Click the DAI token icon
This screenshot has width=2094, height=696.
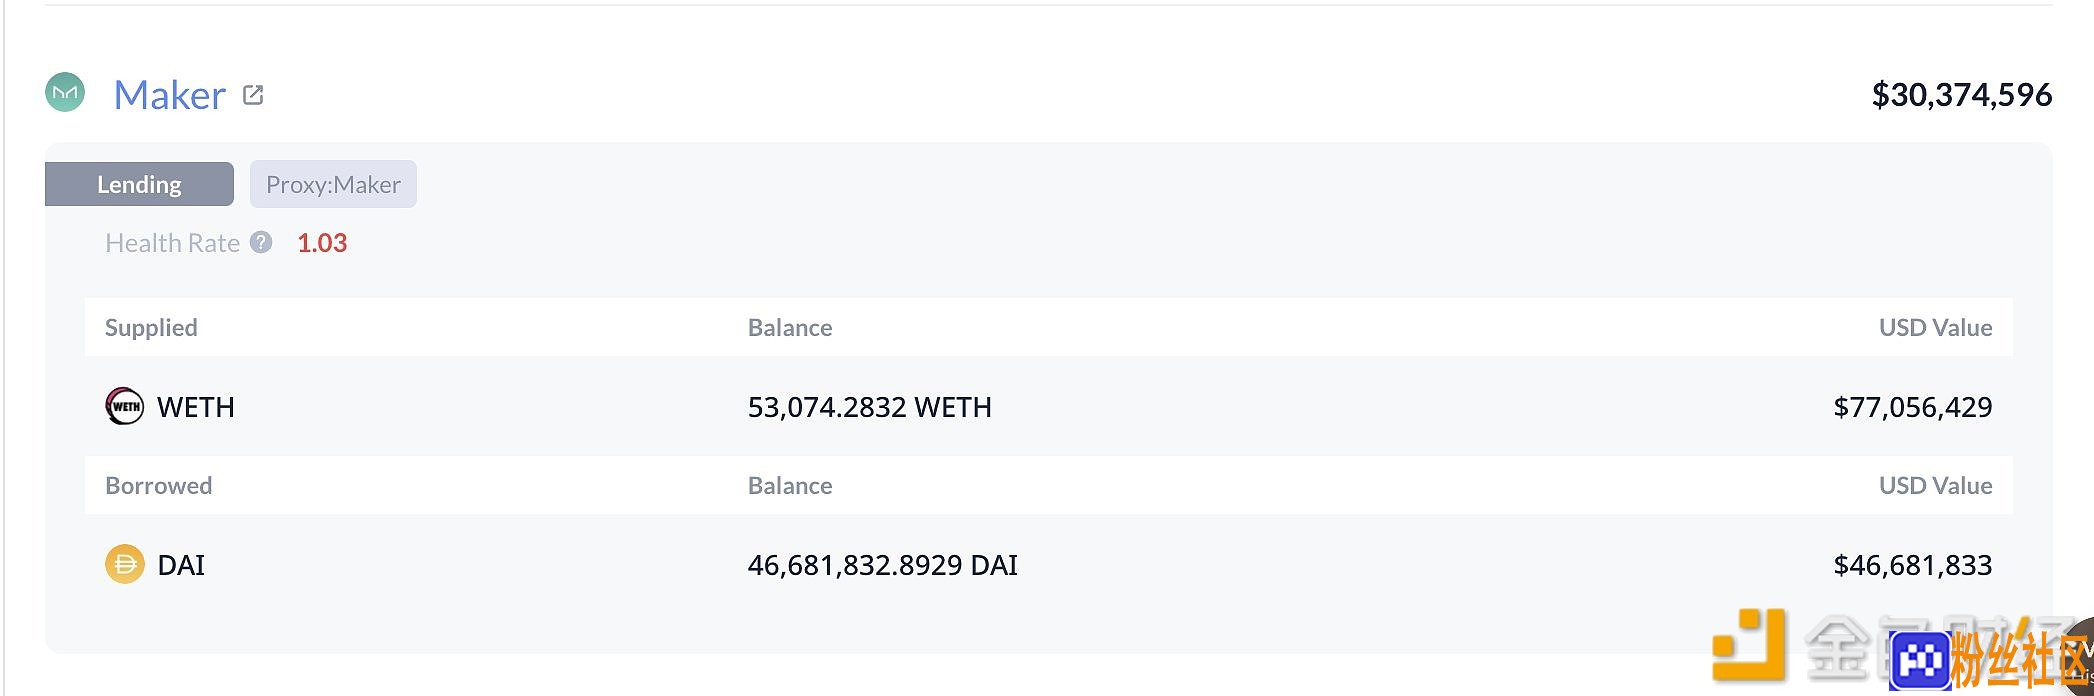tap(125, 564)
